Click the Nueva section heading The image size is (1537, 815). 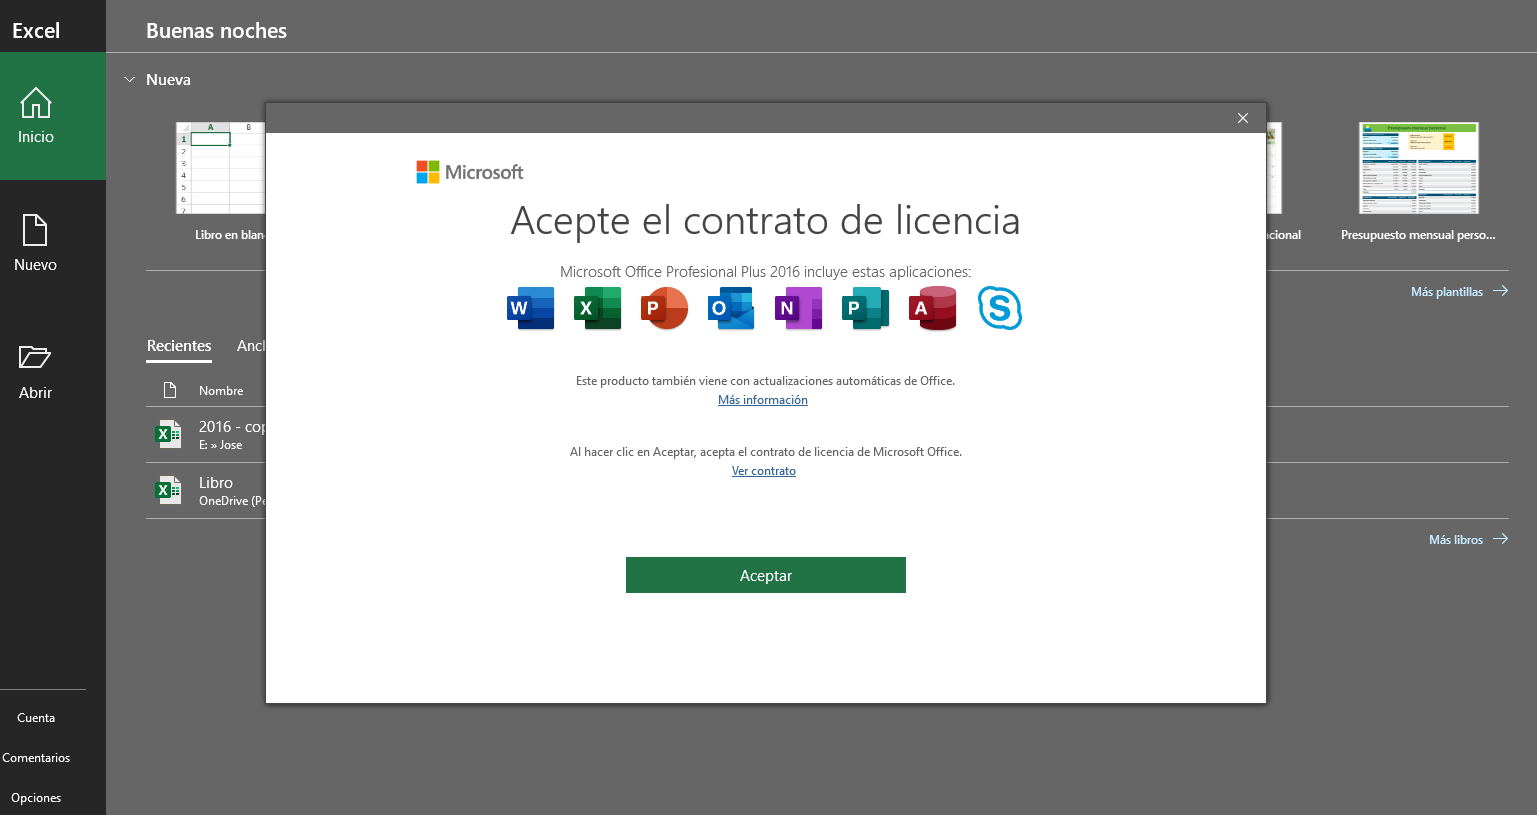[x=168, y=79]
